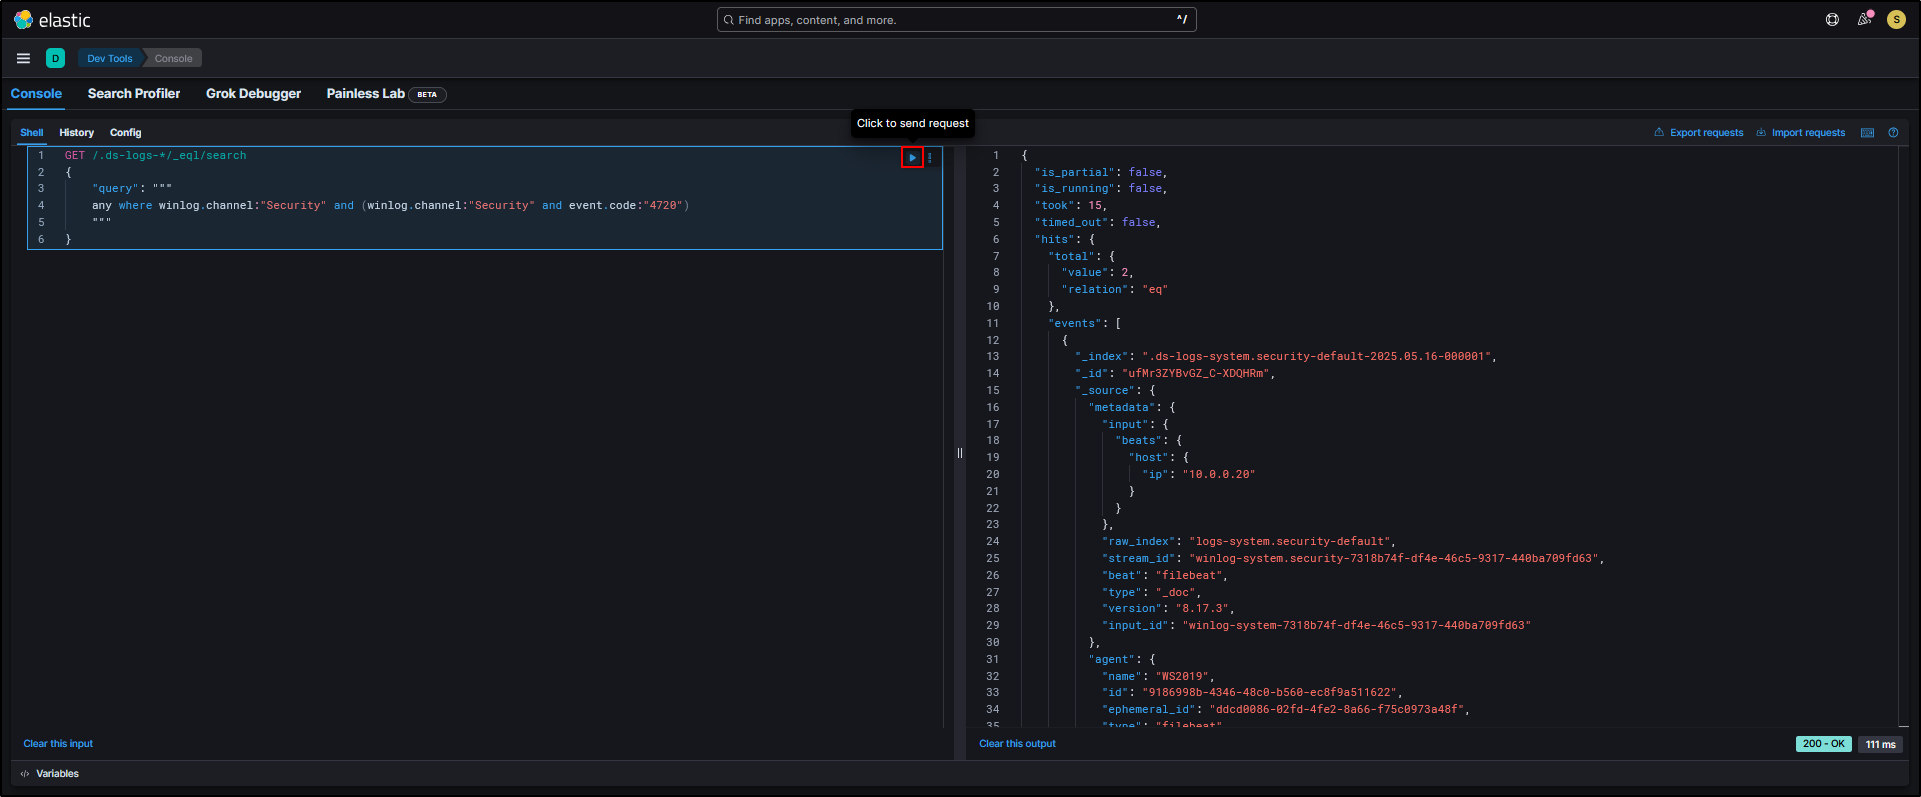The height and width of the screenshot is (797, 1921).
Task: Switch to the Search Profiler tab
Action: point(134,94)
